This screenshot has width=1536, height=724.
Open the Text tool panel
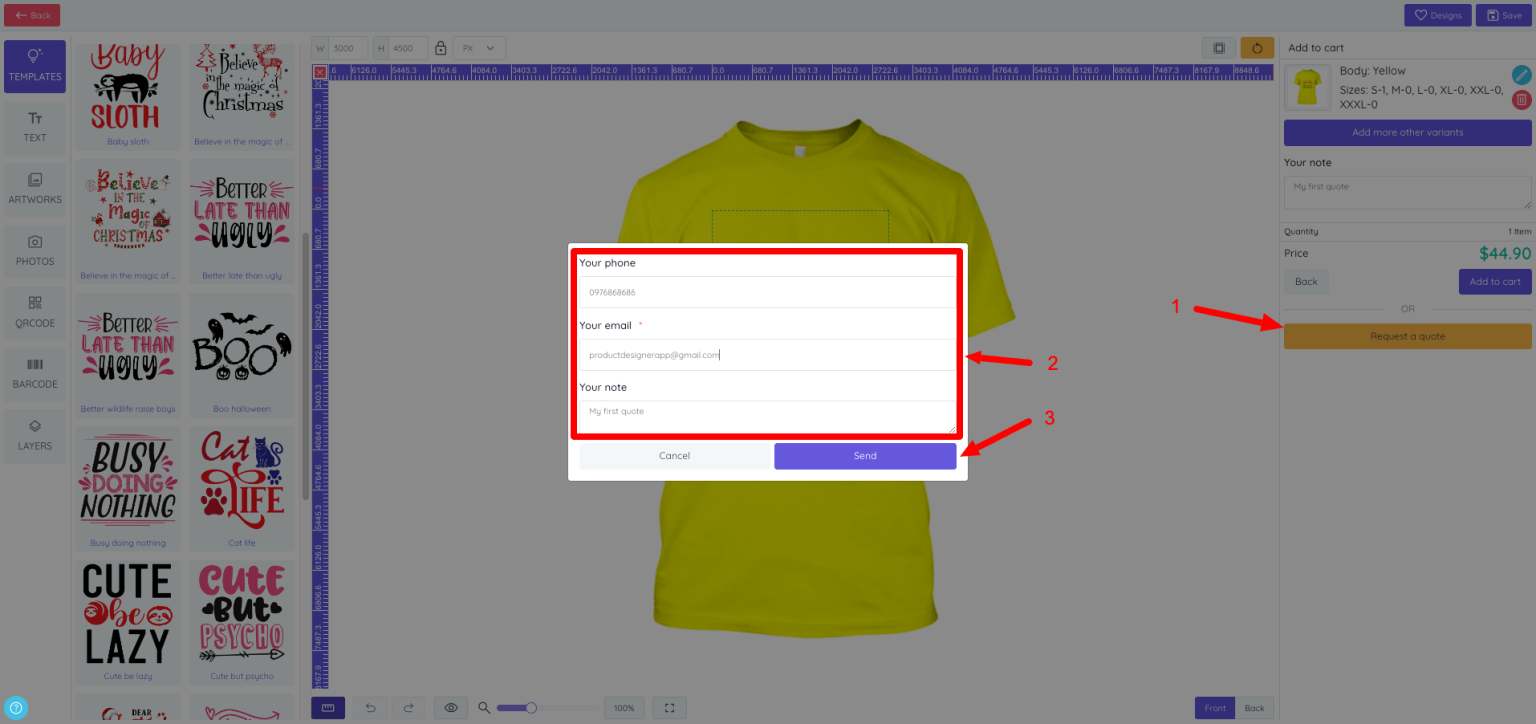coord(35,128)
